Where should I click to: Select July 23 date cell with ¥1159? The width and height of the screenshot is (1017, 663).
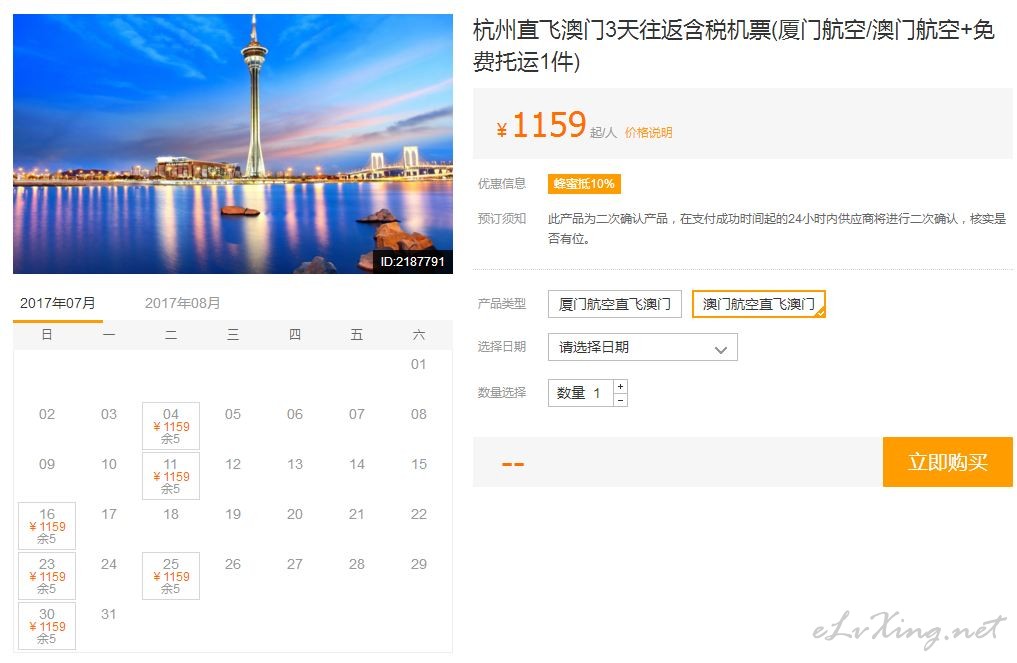[47, 576]
